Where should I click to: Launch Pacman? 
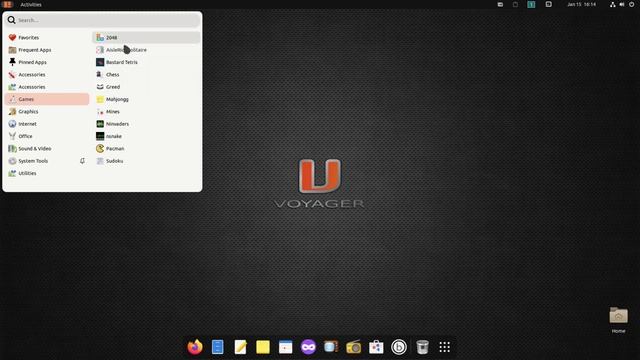pos(146,149)
